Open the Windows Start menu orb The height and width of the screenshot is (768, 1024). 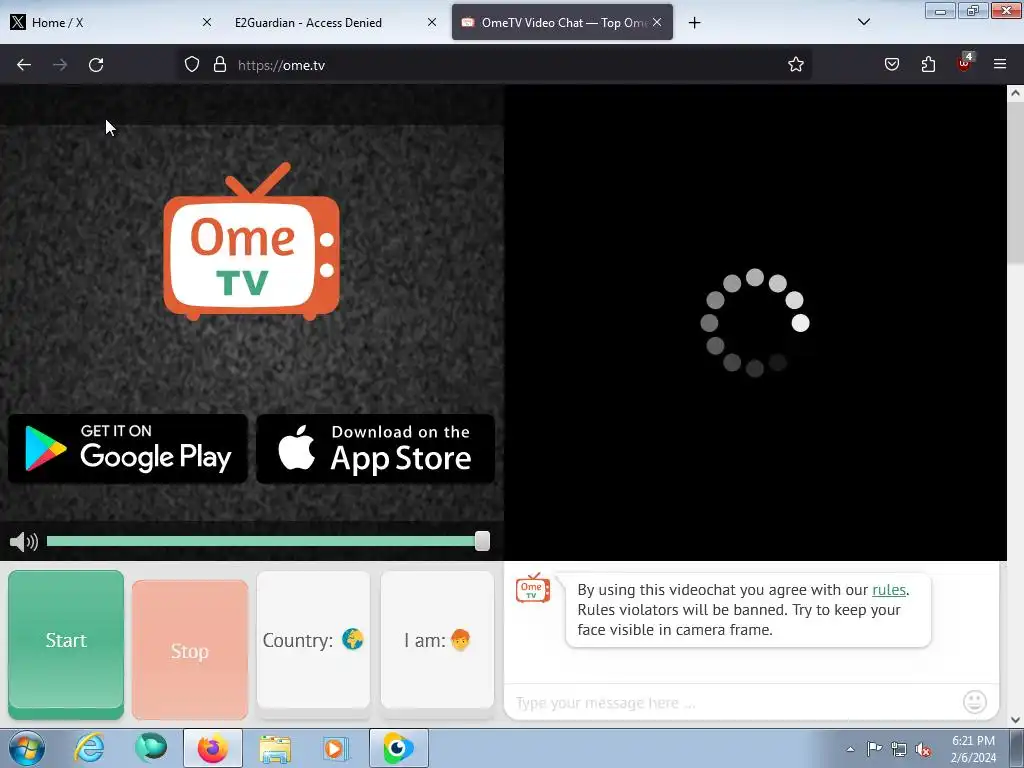(x=27, y=748)
